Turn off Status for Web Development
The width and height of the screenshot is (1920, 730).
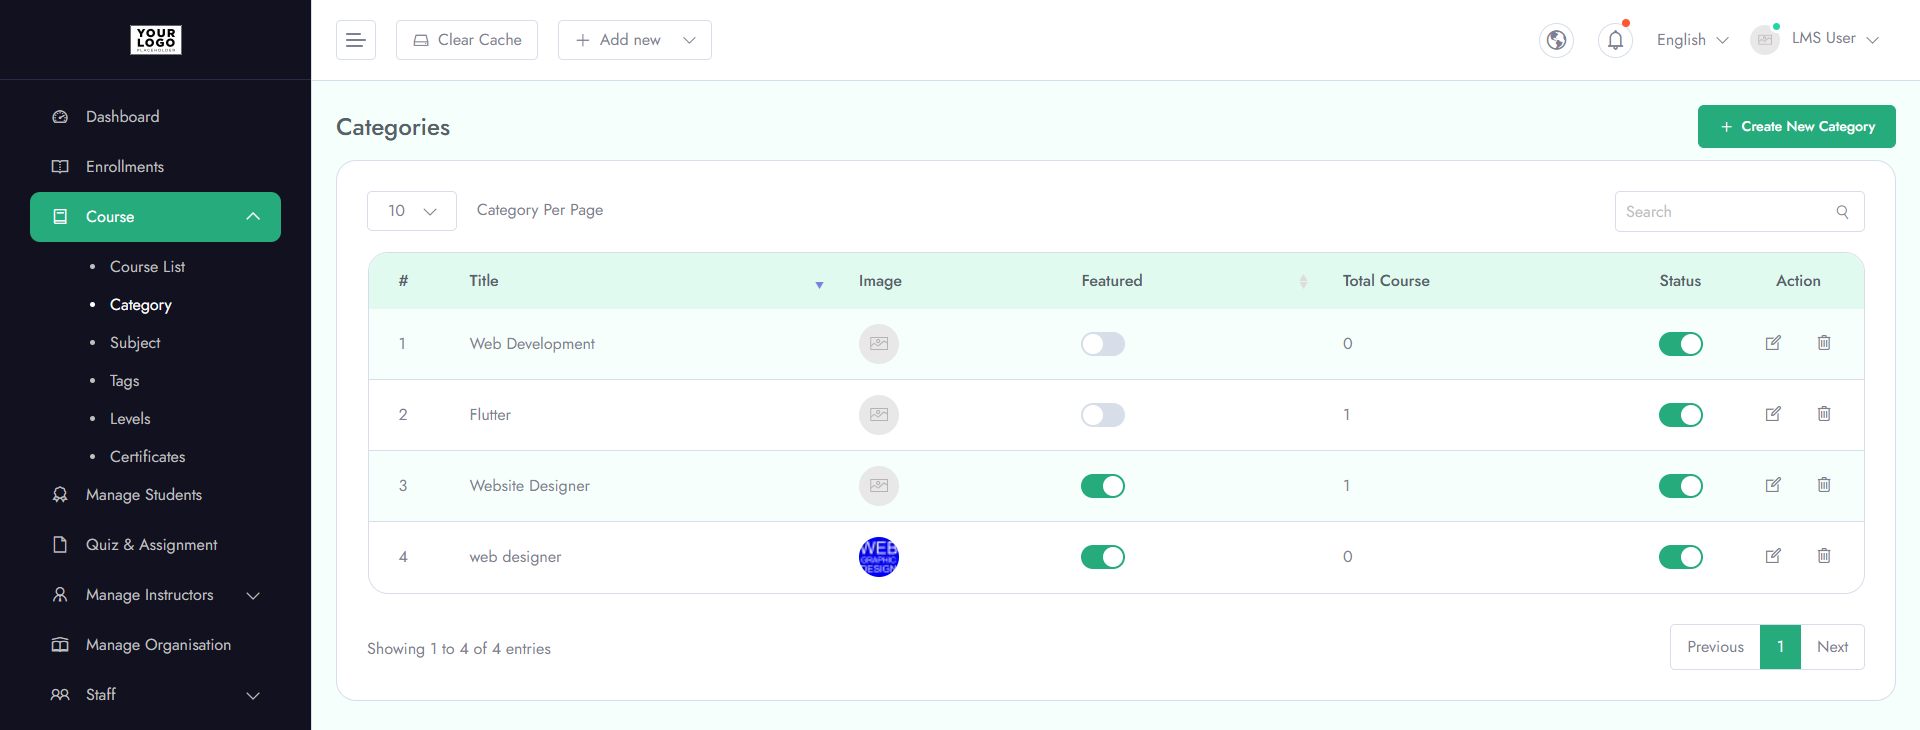pyautogui.click(x=1681, y=344)
